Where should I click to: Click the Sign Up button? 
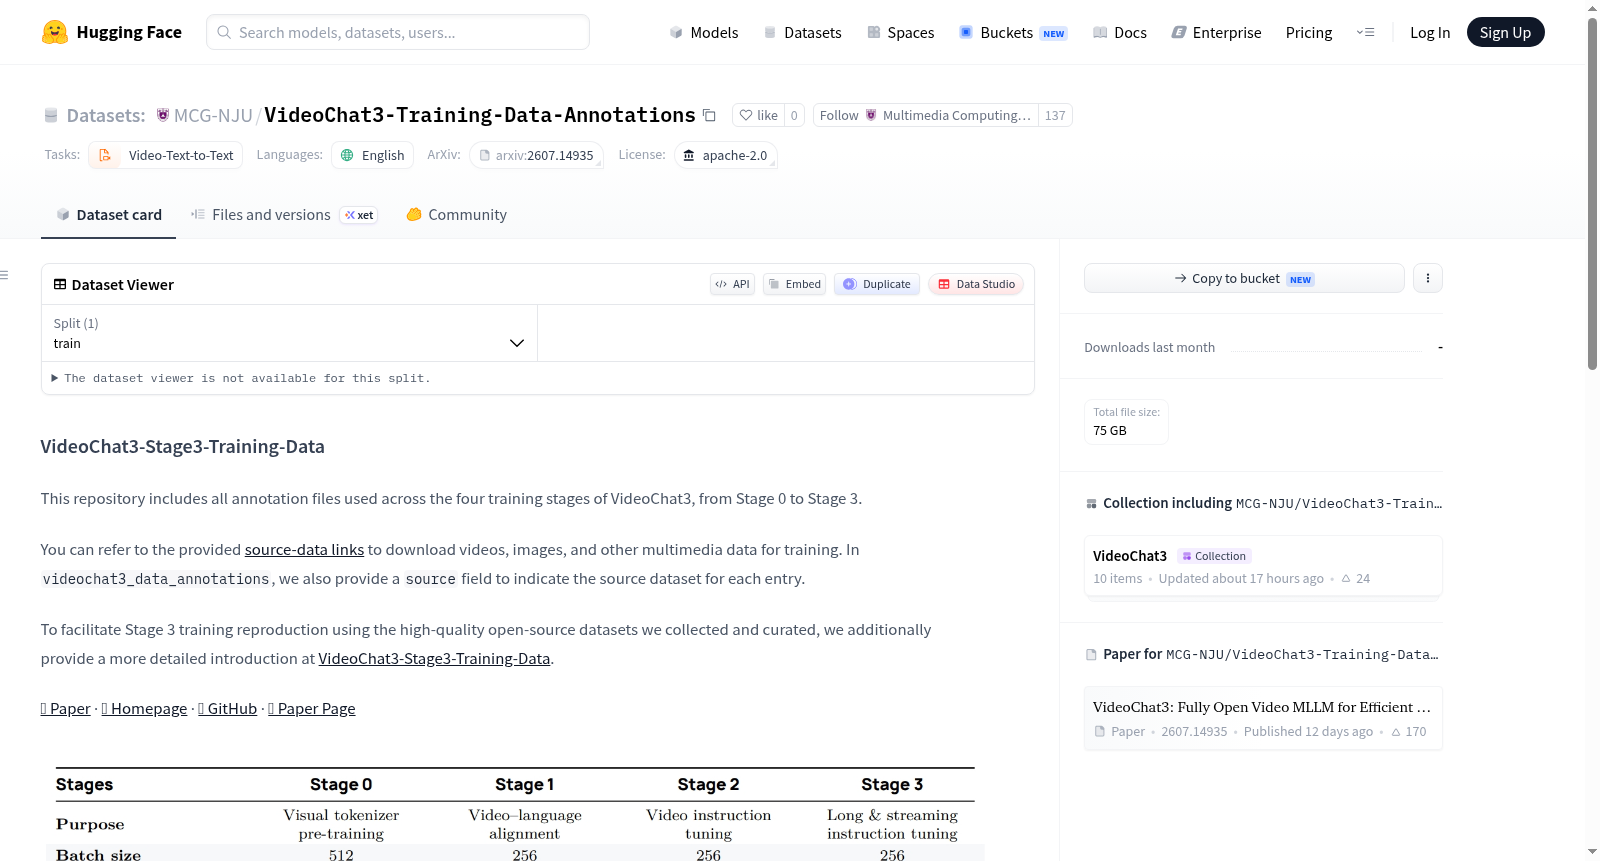pos(1505,32)
